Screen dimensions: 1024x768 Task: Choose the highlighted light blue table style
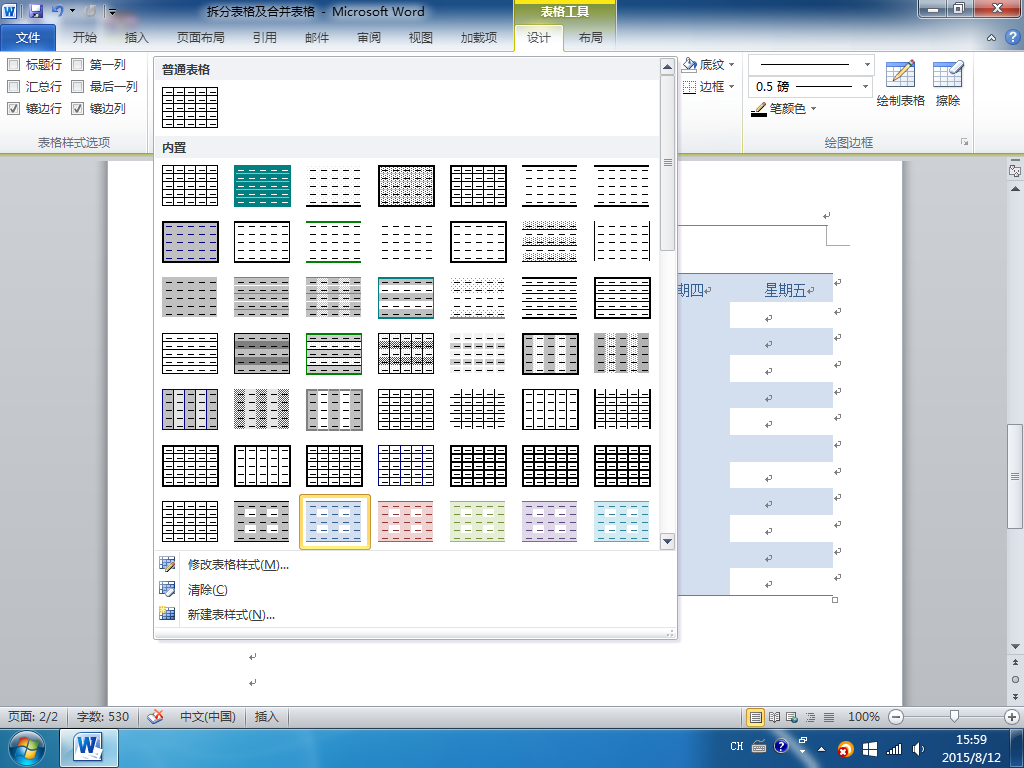[x=334, y=522]
